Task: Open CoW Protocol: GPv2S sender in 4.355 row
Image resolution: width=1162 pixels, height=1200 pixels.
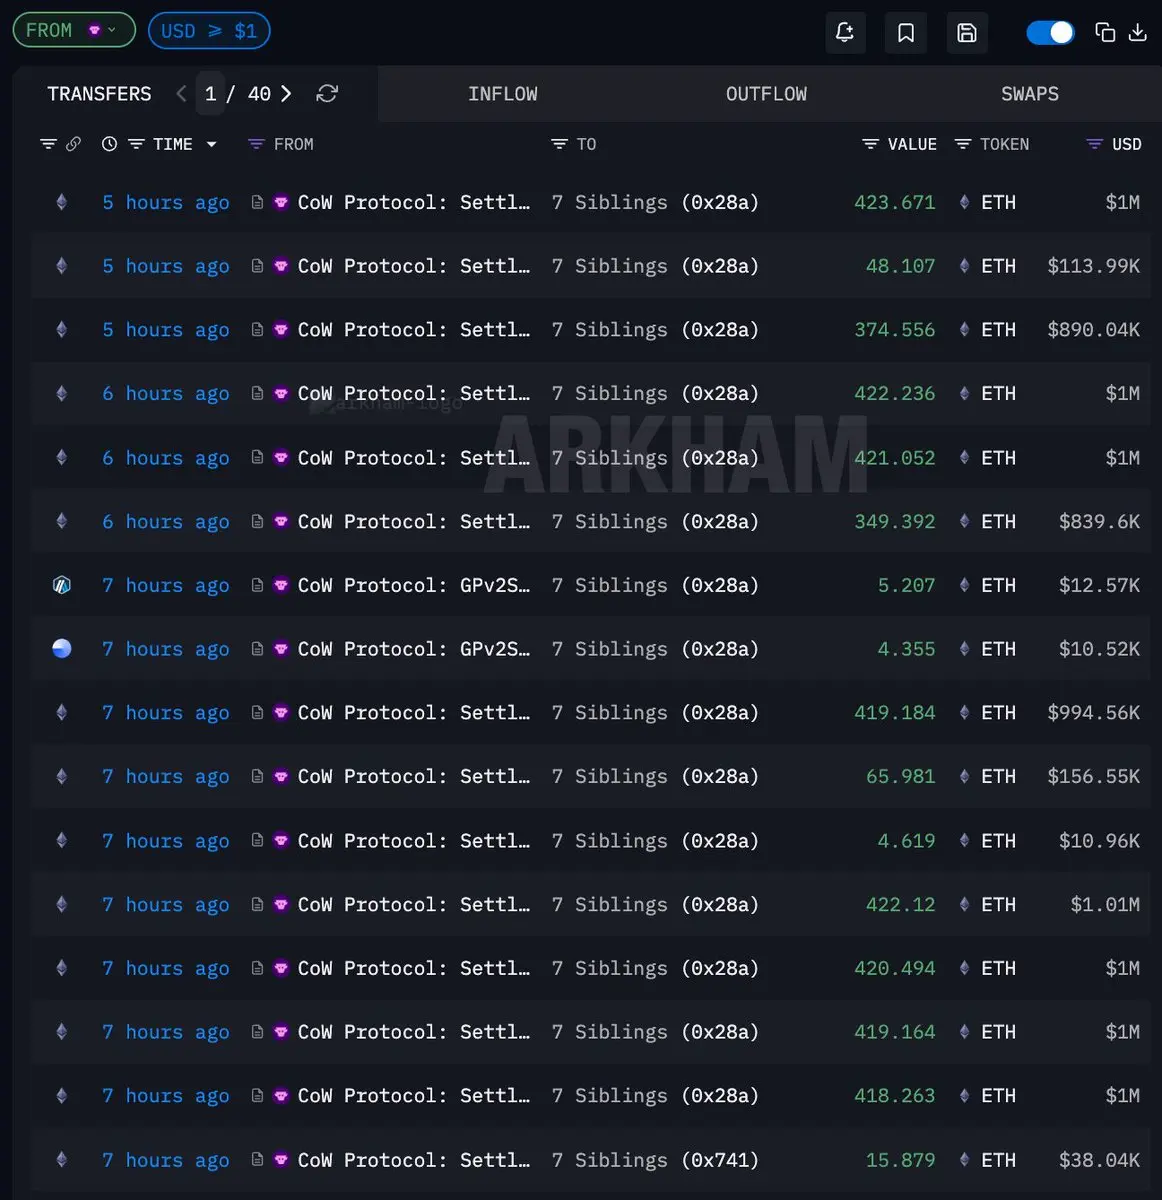Action: click(x=414, y=649)
